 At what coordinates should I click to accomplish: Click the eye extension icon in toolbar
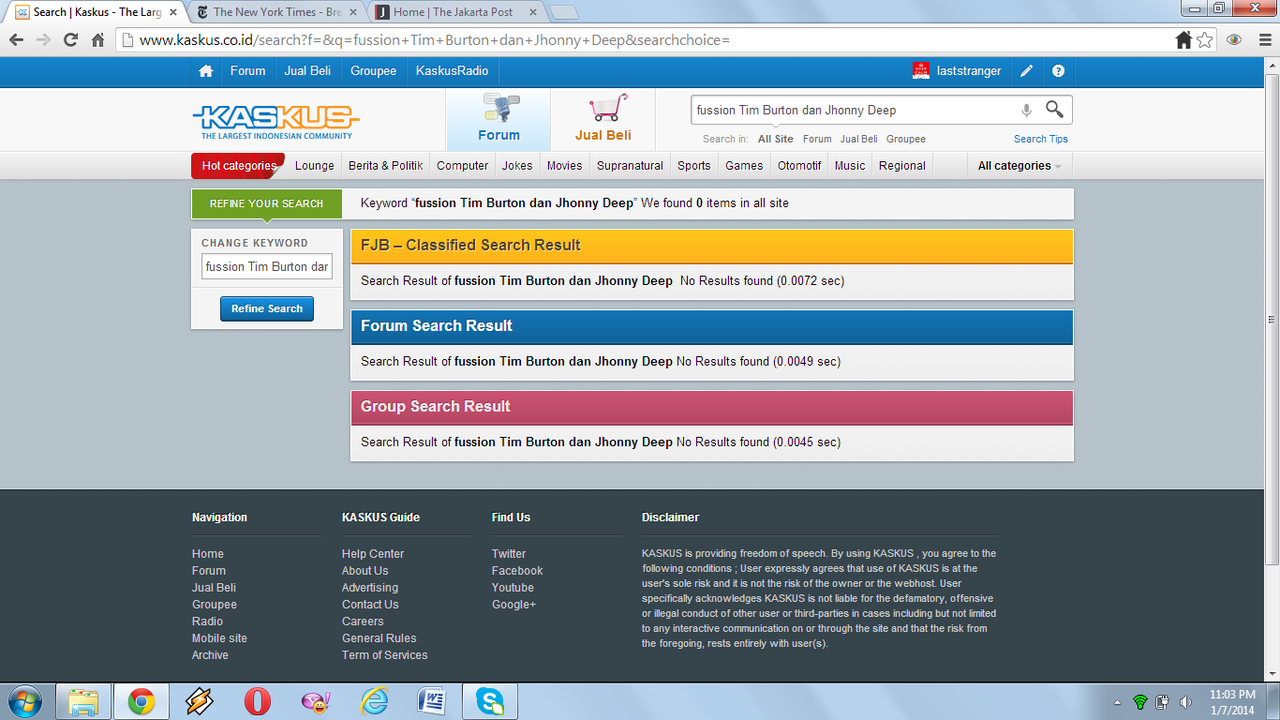point(1235,40)
